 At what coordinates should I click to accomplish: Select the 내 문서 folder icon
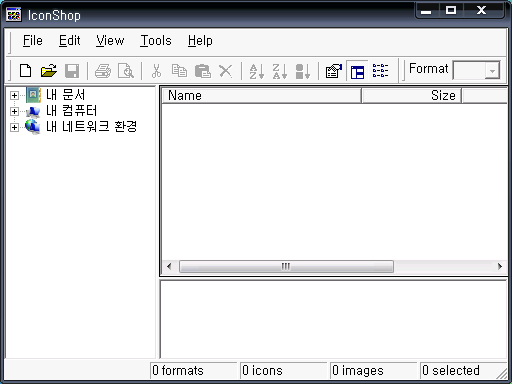click(x=33, y=95)
